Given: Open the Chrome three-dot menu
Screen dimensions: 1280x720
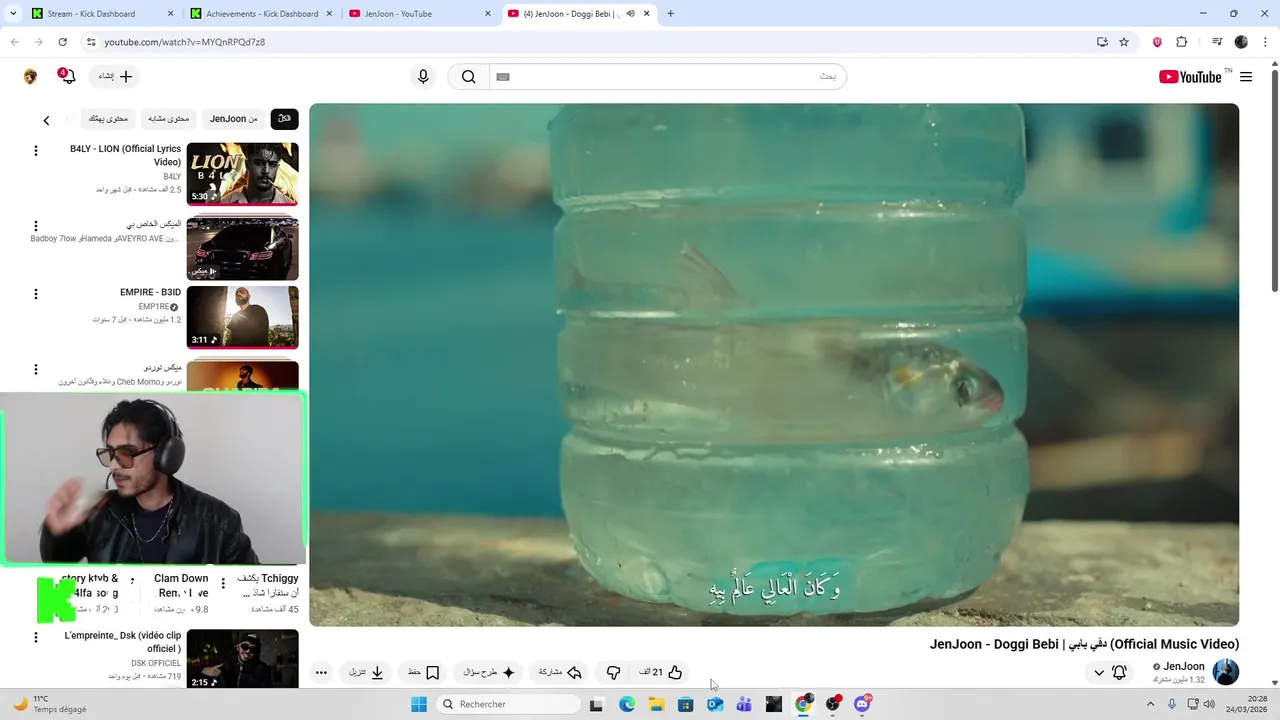Looking at the screenshot, I should (1264, 42).
